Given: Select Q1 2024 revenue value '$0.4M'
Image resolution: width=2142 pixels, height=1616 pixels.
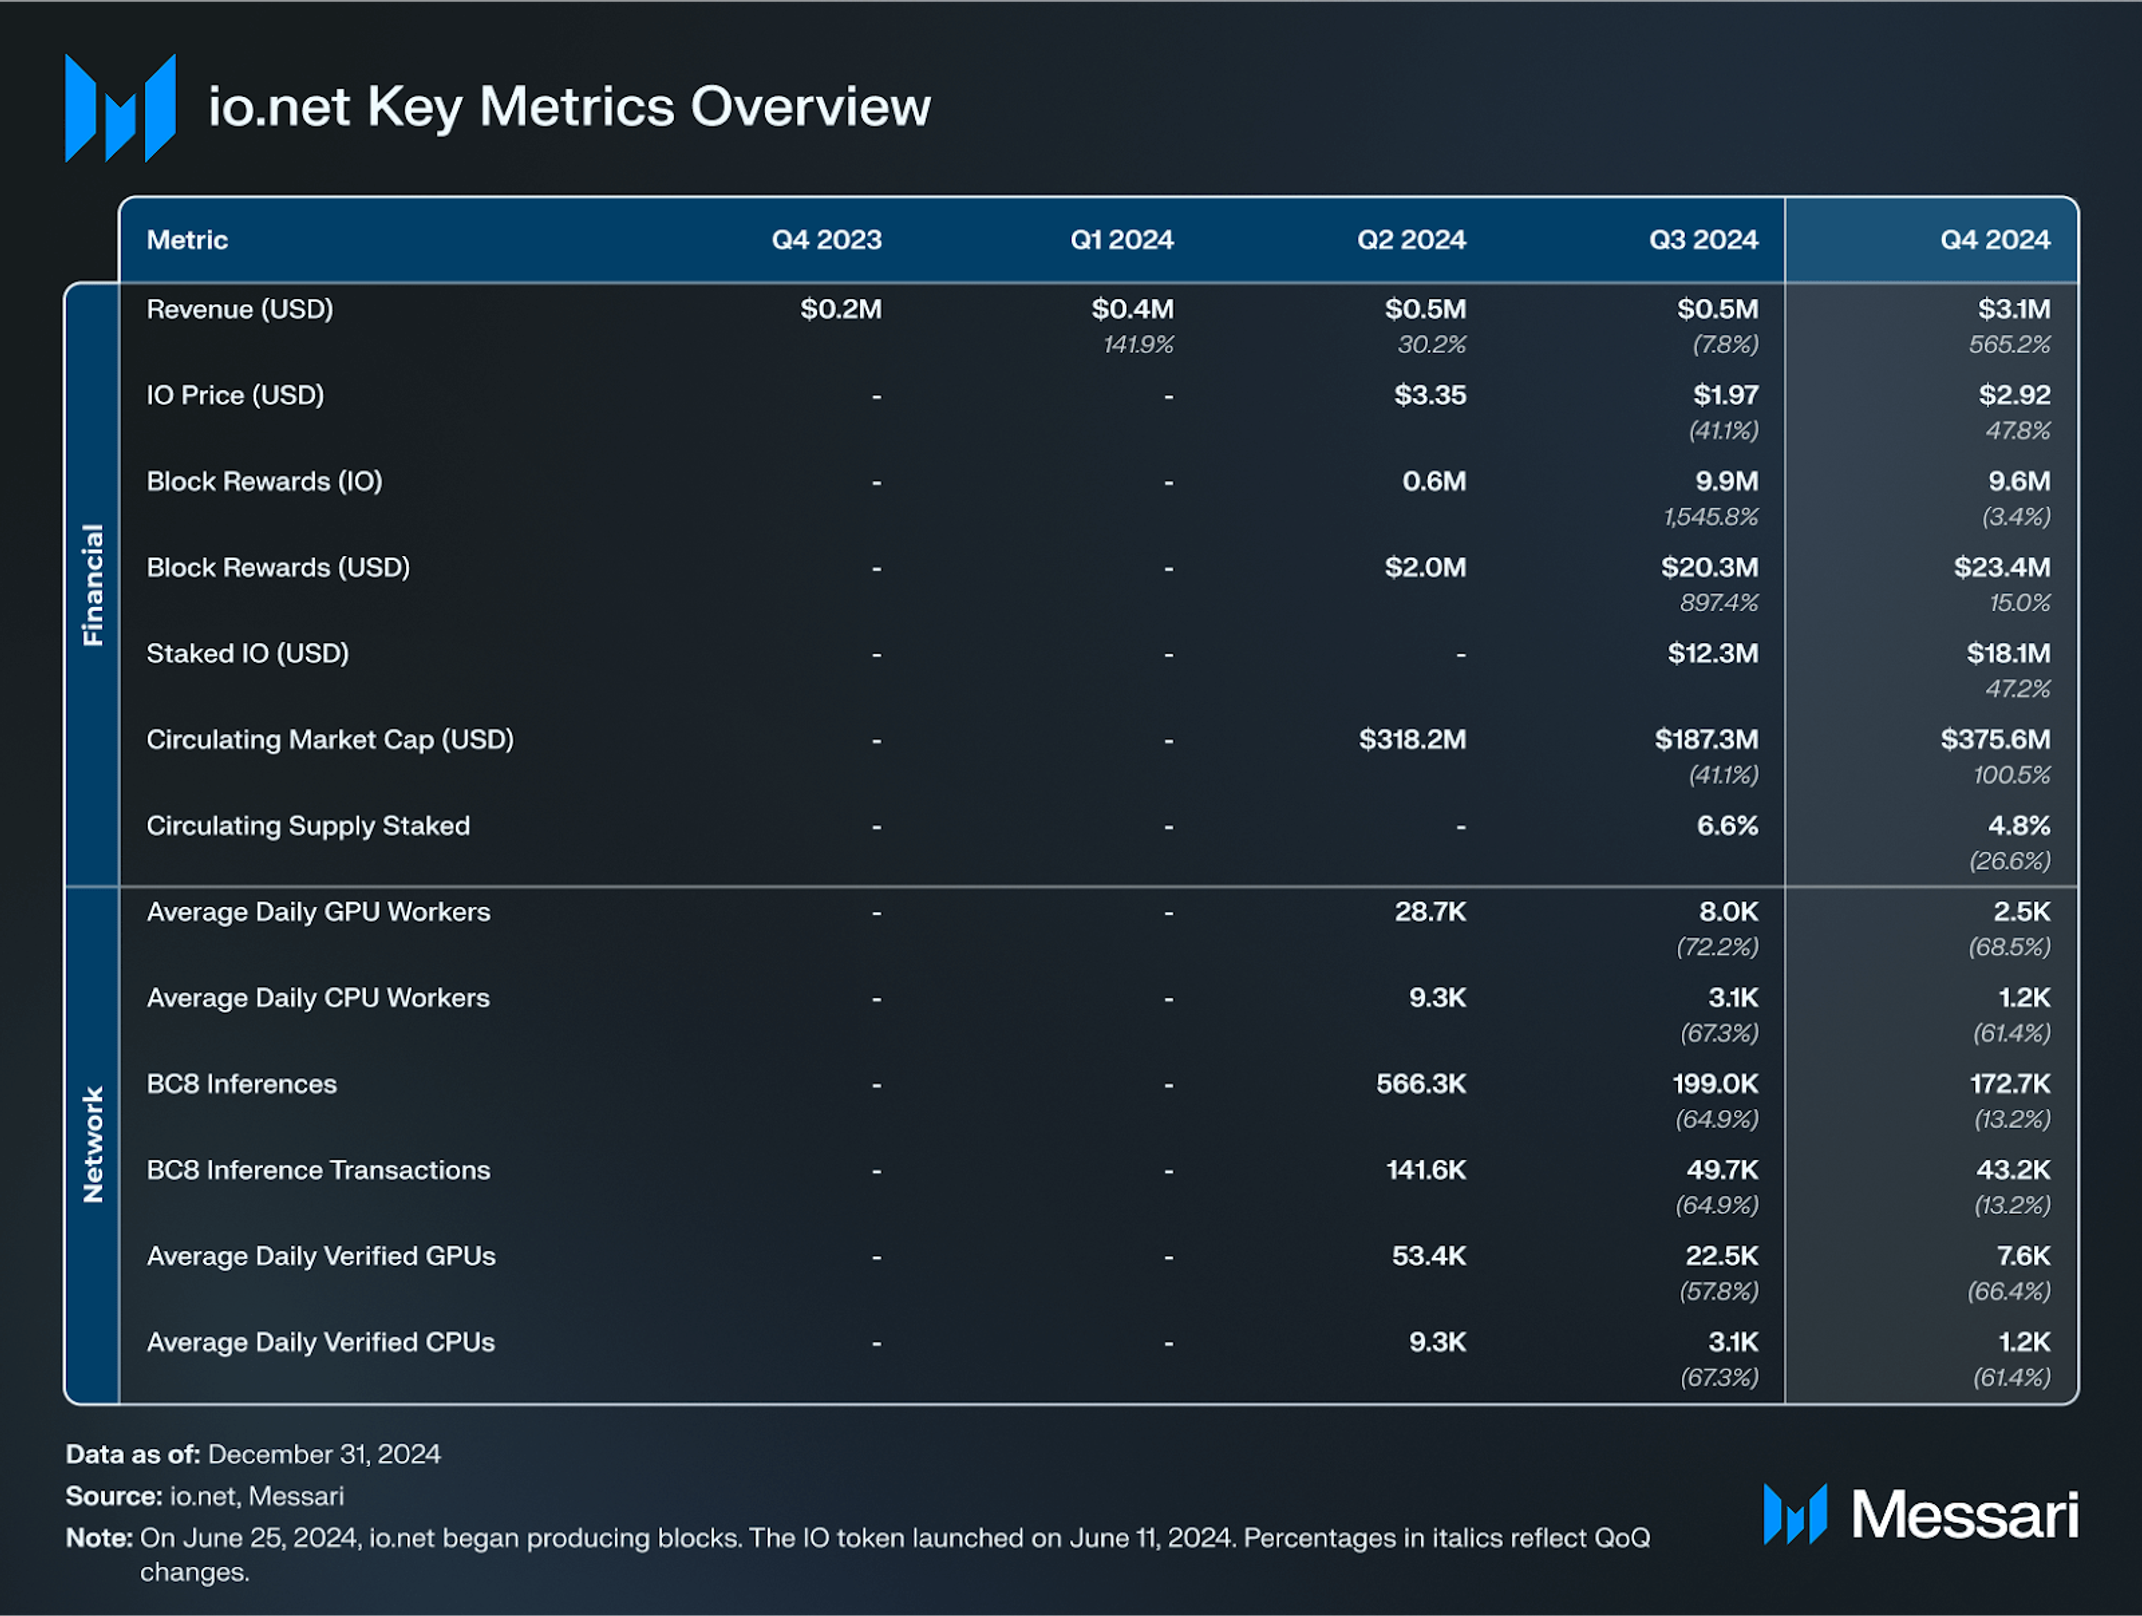Looking at the screenshot, I should coord(1132,310).
